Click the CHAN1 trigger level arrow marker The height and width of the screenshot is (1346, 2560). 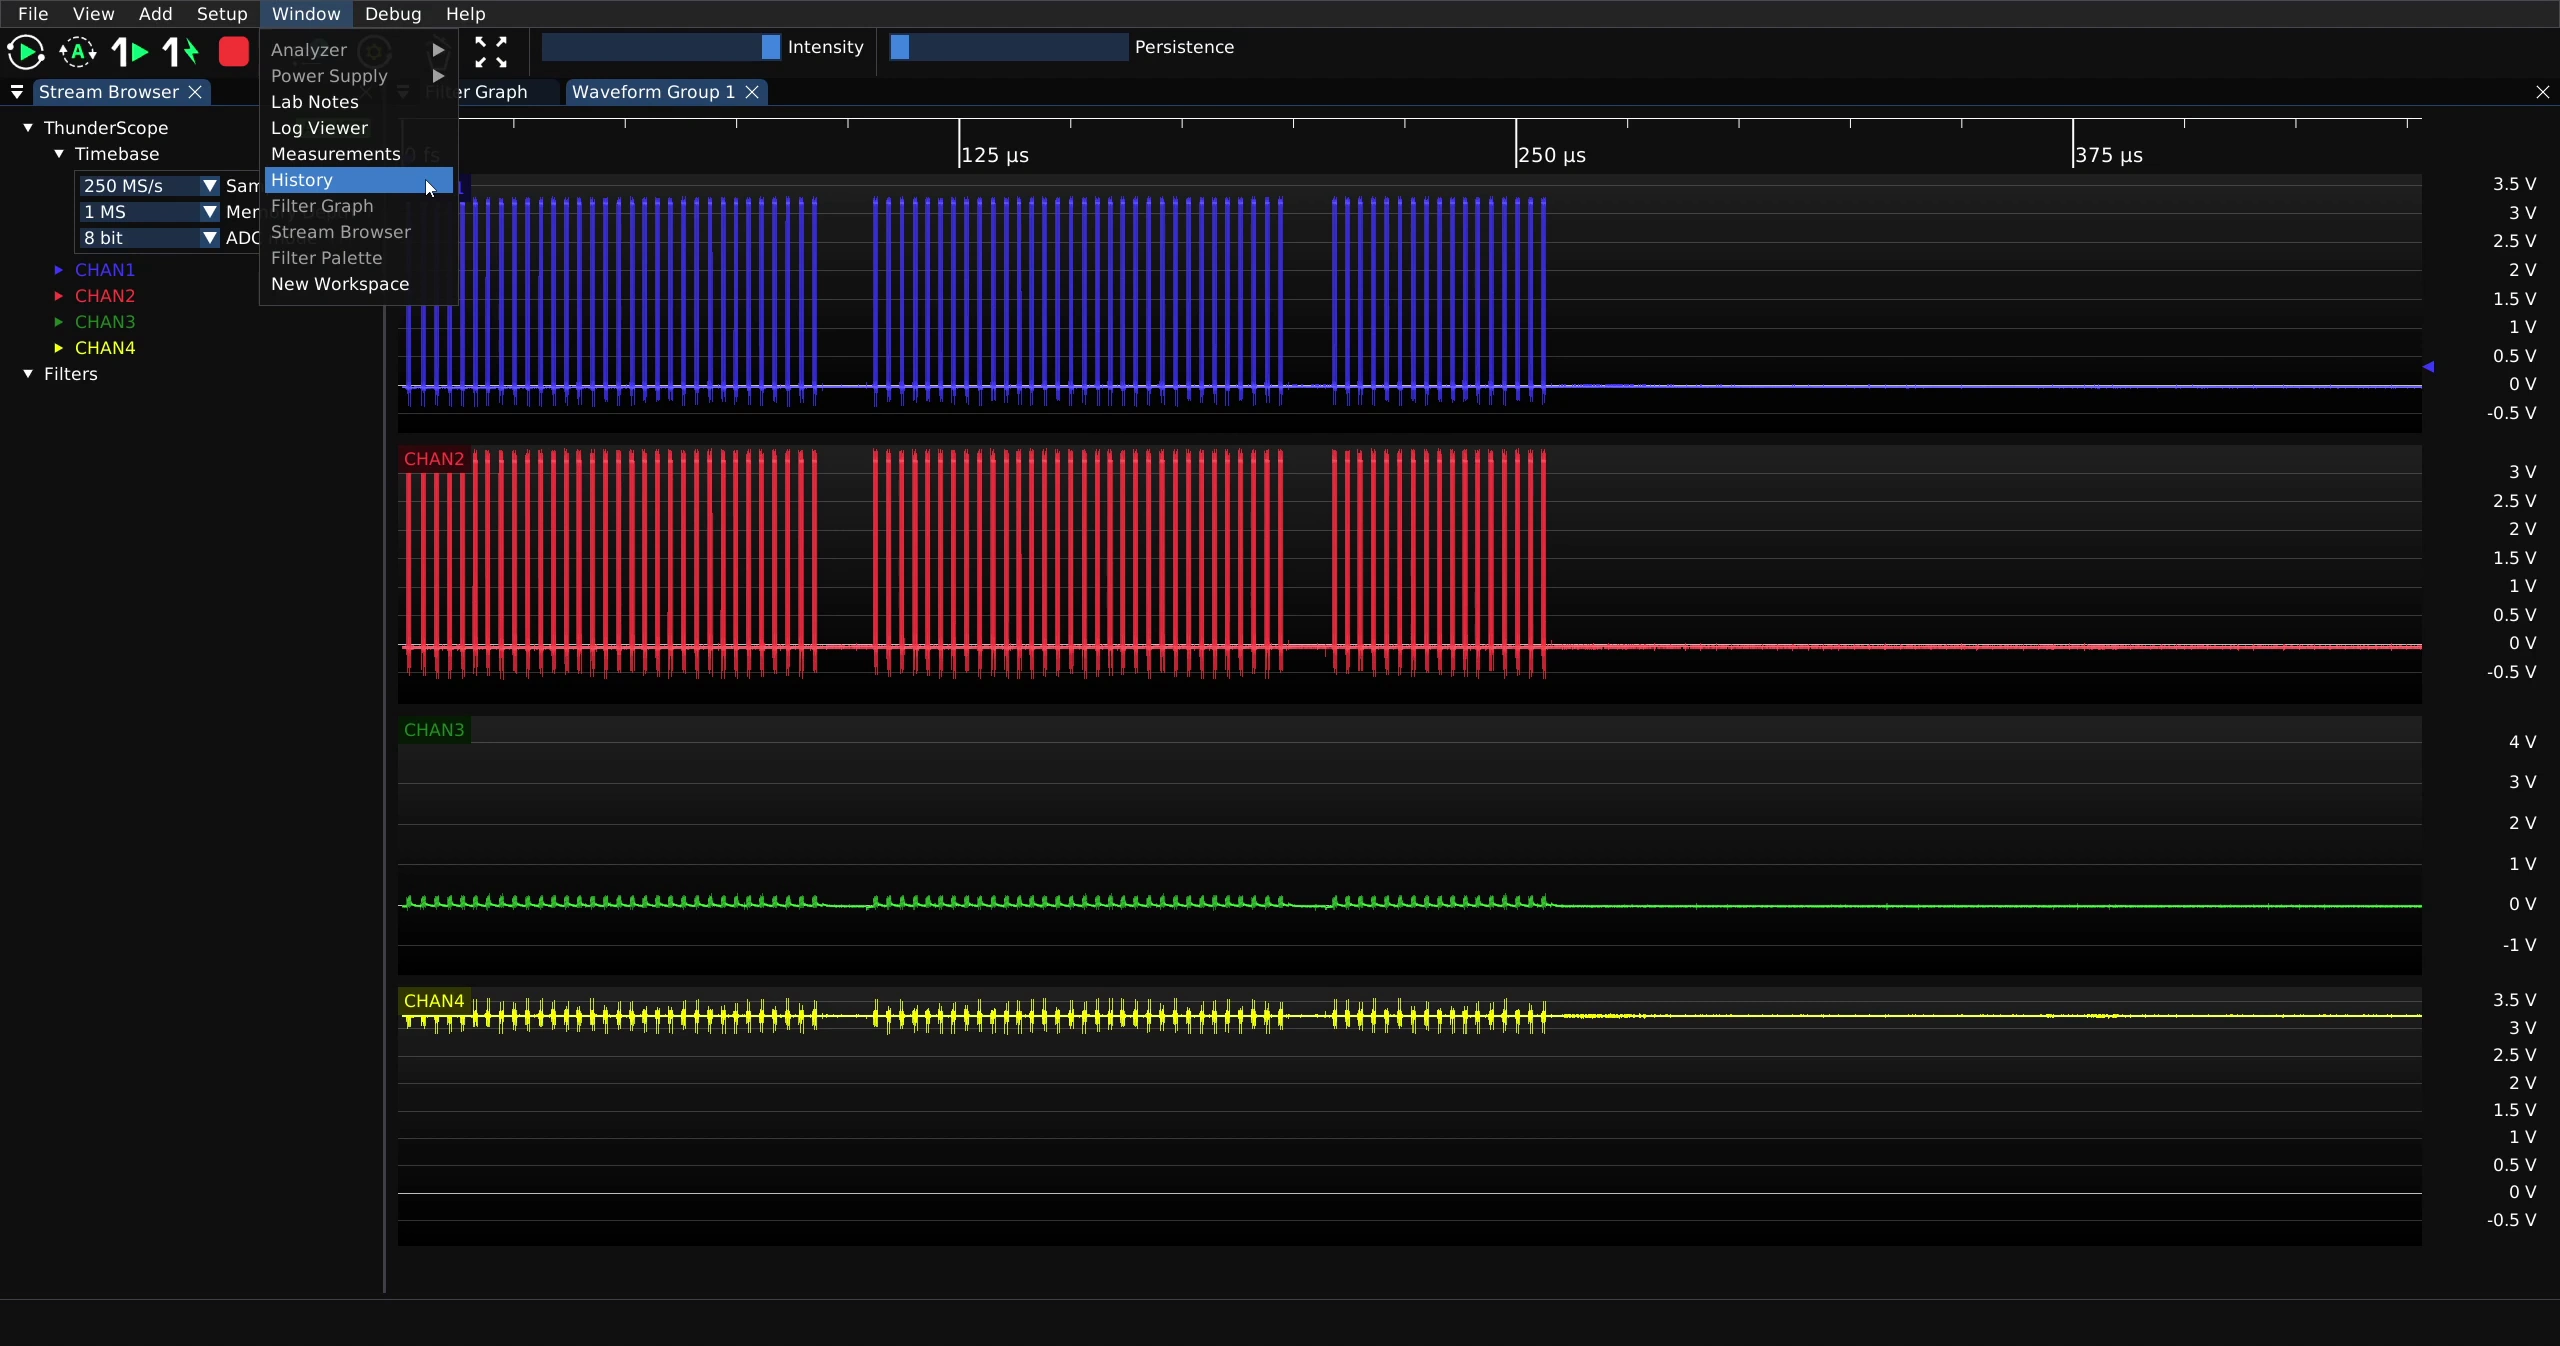[x=2428, y=367]
